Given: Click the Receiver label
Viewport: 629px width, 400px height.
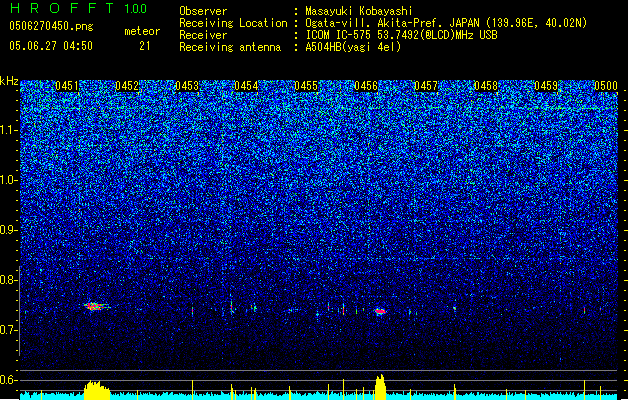Looking at the screenshot, I should tap(203, 35).
